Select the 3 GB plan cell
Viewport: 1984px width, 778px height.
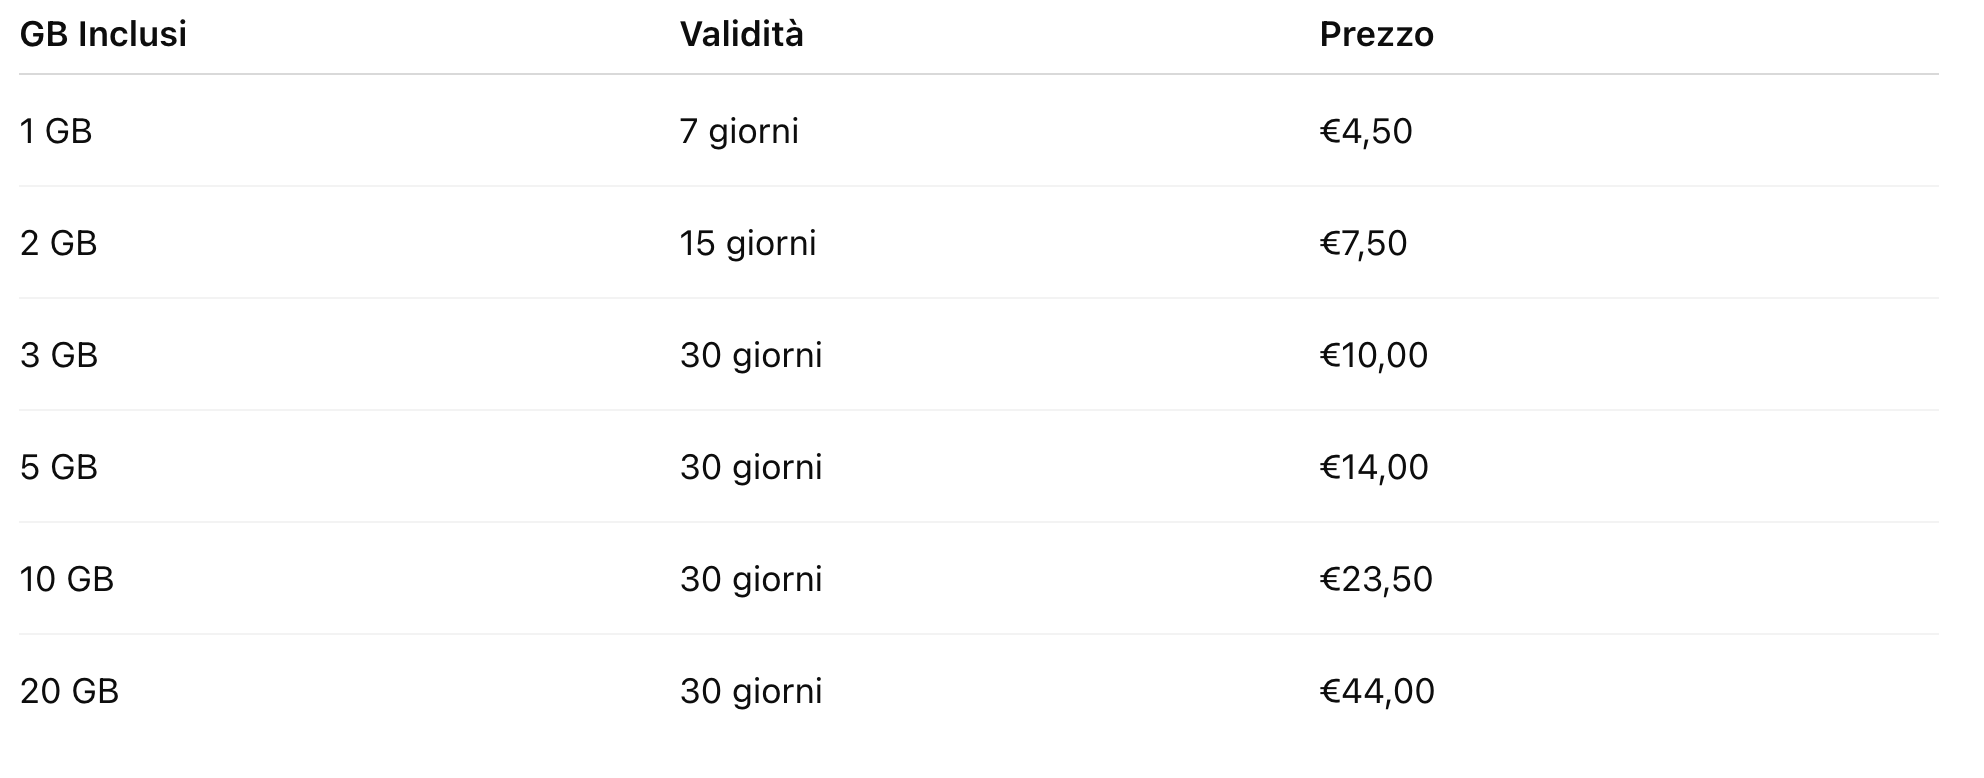click(59, 355)
